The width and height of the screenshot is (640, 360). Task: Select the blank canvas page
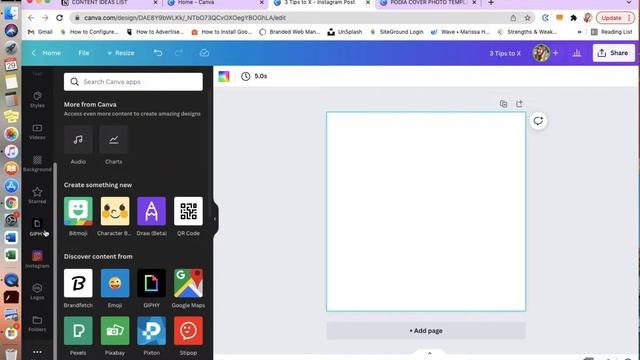426,211
